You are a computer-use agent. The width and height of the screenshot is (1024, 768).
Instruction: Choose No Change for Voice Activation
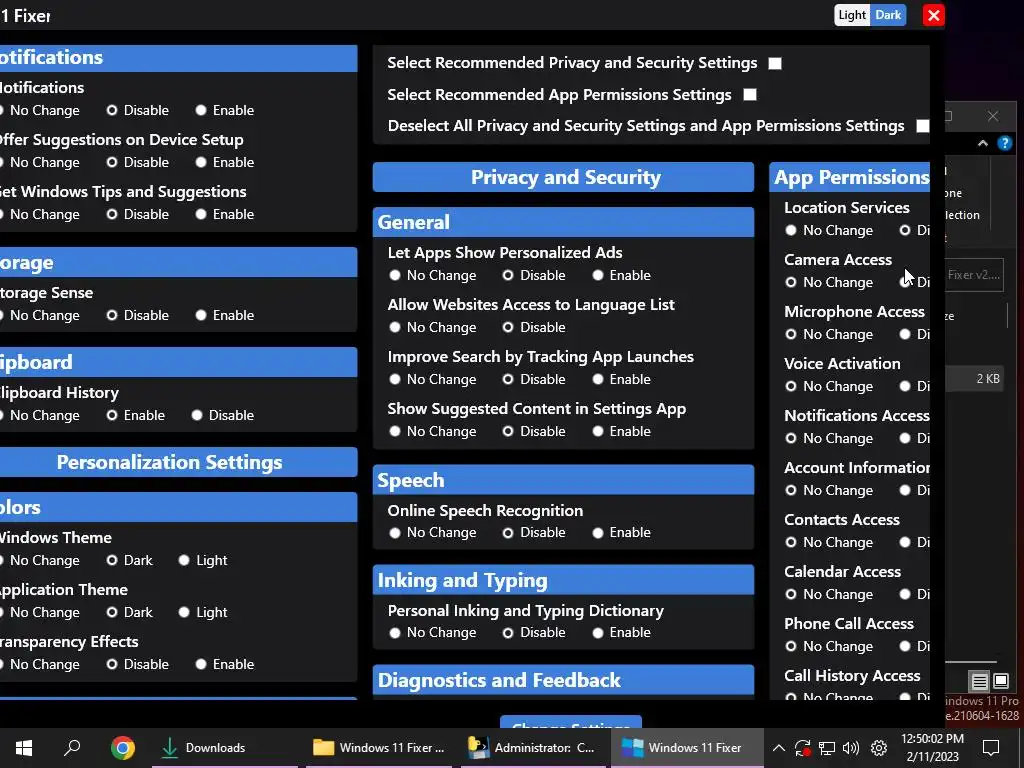pos(791,387)
